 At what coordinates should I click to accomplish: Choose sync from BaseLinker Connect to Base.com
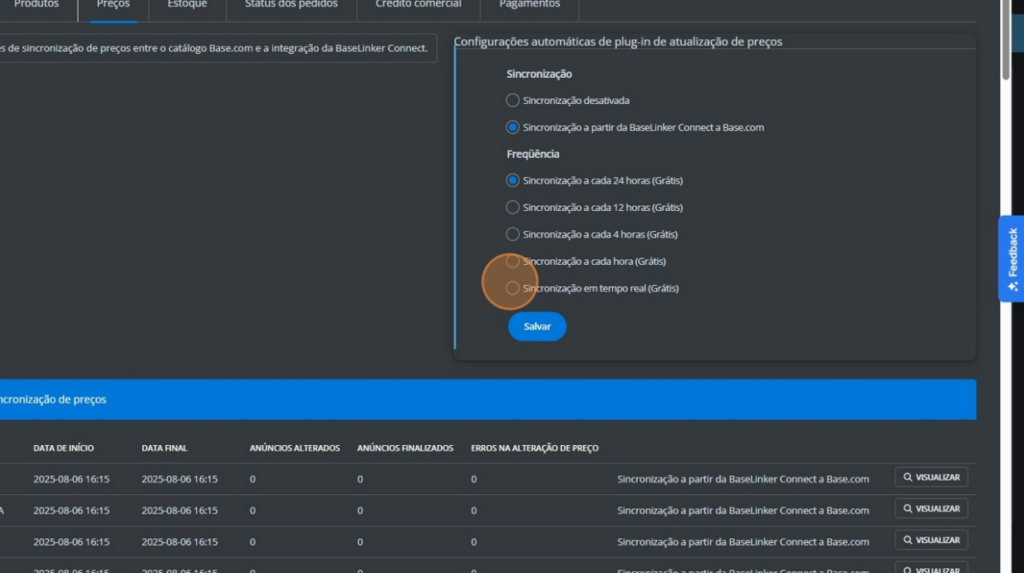[x=513, y=127]
